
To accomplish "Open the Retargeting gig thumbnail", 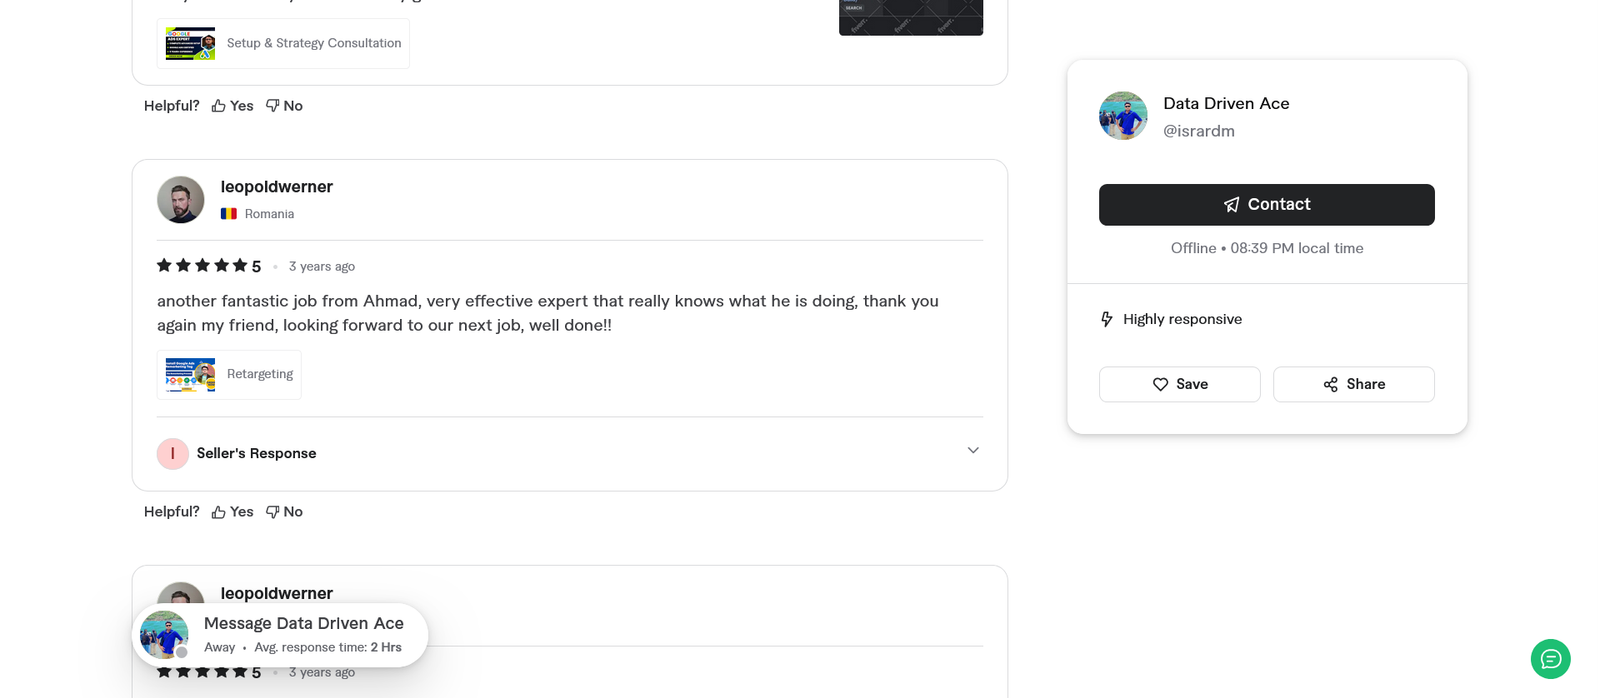I will pyautogui.click(x=189, y=374).
